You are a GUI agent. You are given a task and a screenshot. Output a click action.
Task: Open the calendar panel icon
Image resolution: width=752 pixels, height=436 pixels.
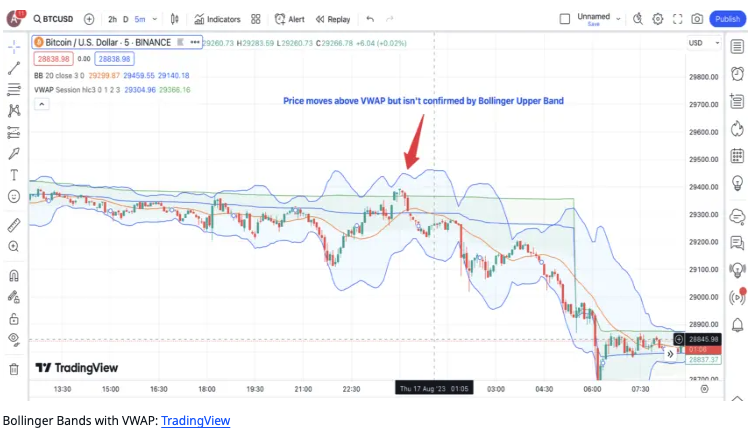[x=737, y=156]
